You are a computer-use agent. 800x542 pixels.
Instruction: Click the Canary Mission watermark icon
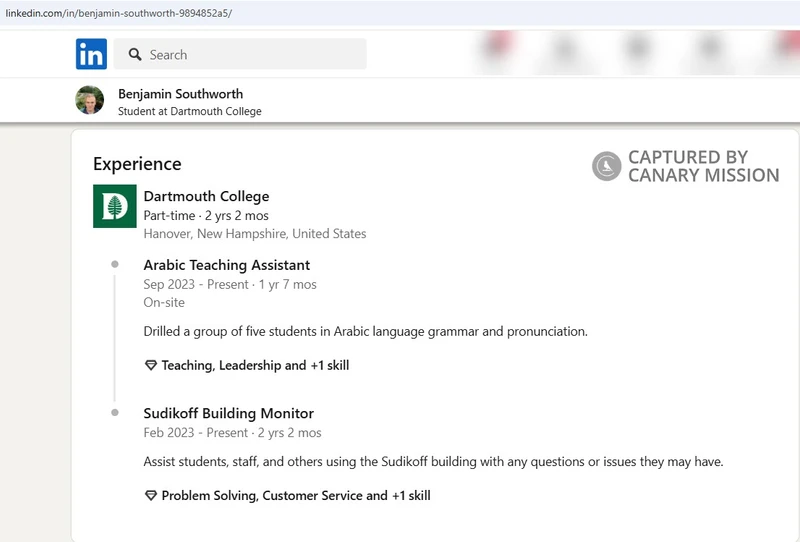607,166
